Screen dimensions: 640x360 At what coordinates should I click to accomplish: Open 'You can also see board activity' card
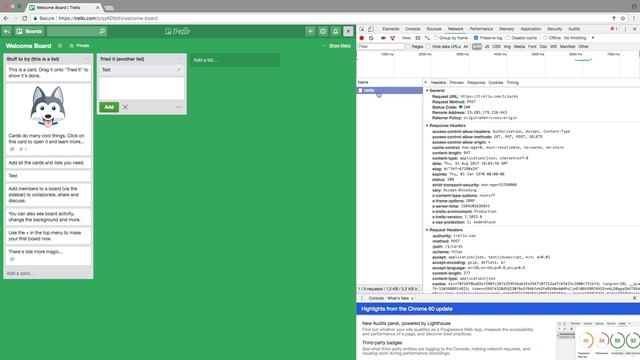[x=48, y=217]
